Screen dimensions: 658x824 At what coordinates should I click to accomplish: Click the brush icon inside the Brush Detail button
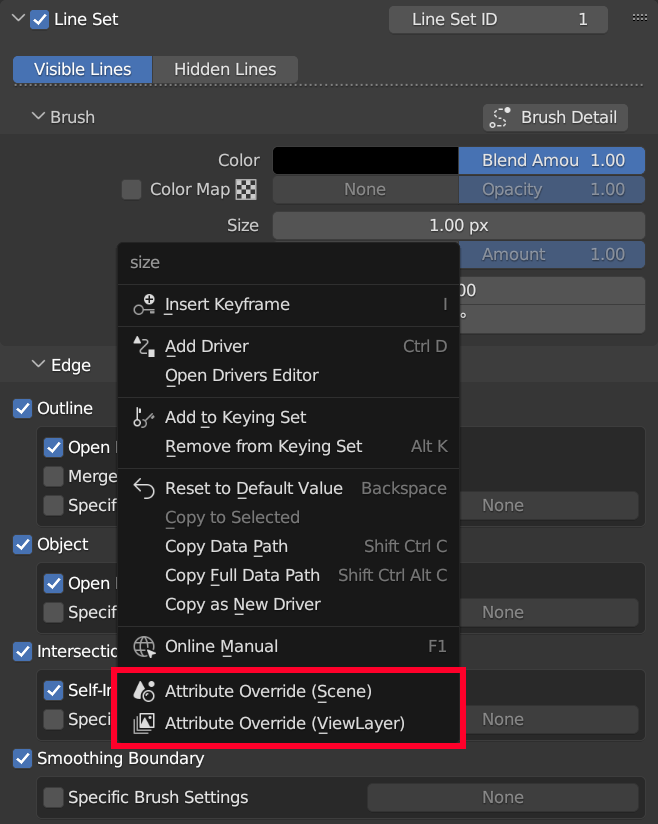pyautogui.click(x=498, y=117)
